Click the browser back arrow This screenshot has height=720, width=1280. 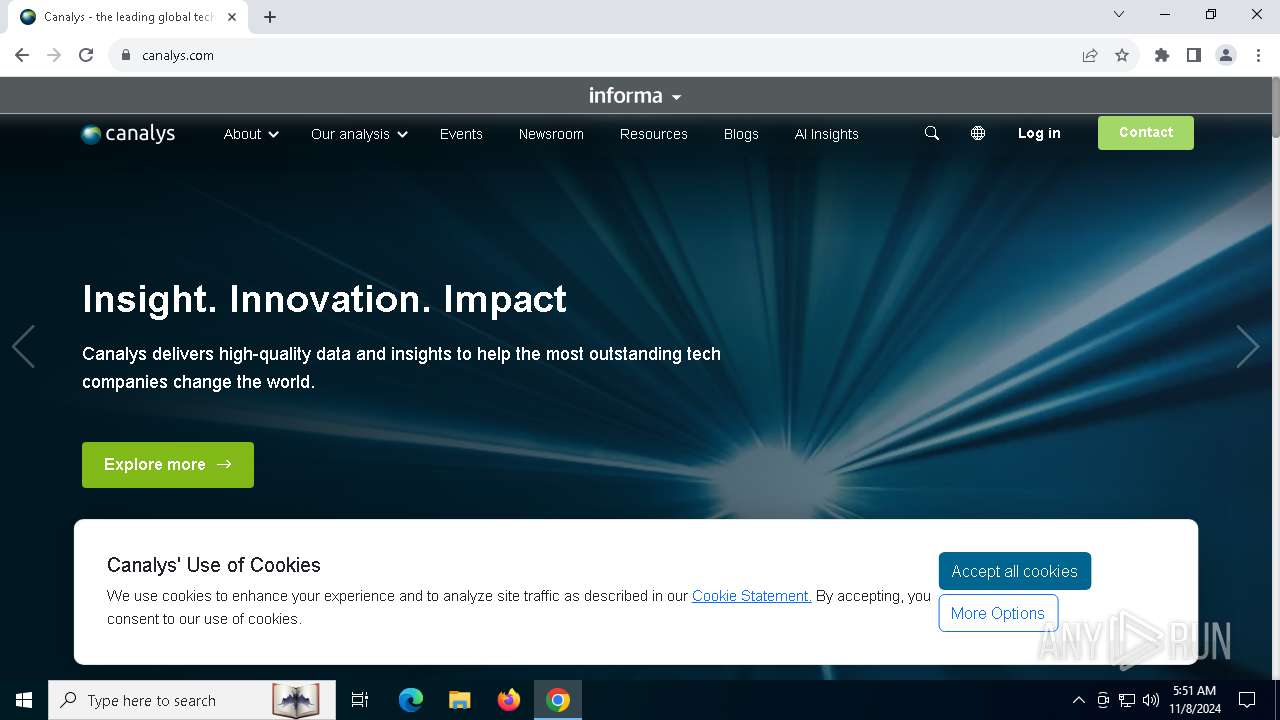coord(22,55)
